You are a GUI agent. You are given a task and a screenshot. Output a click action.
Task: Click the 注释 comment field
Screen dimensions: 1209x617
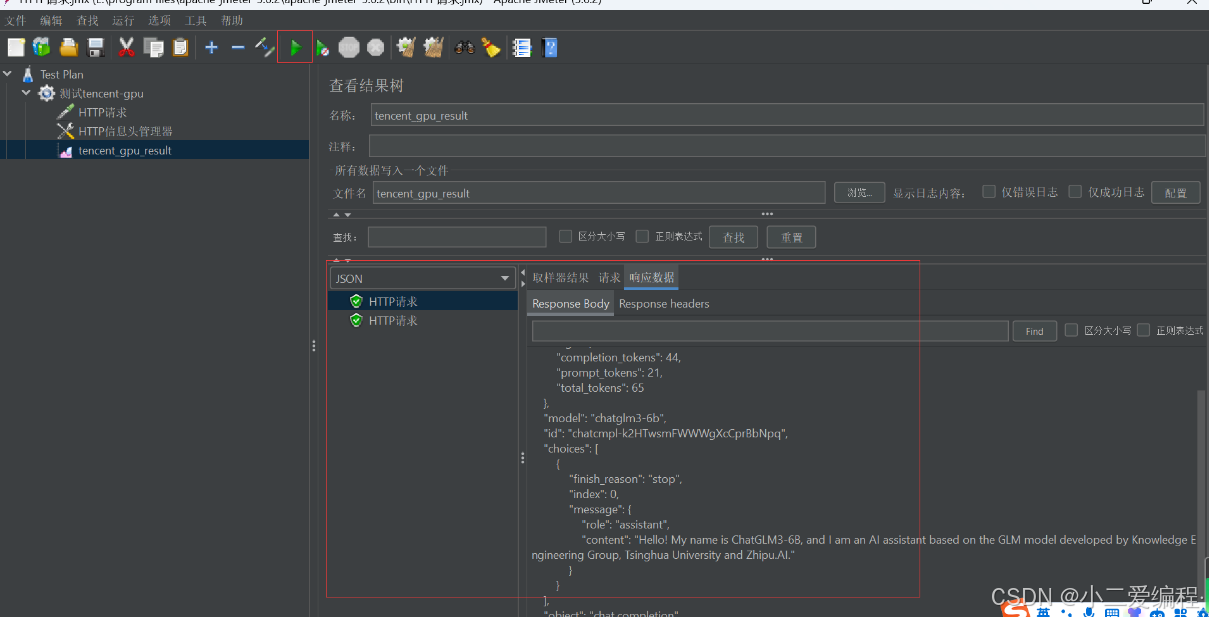point(787,147)
